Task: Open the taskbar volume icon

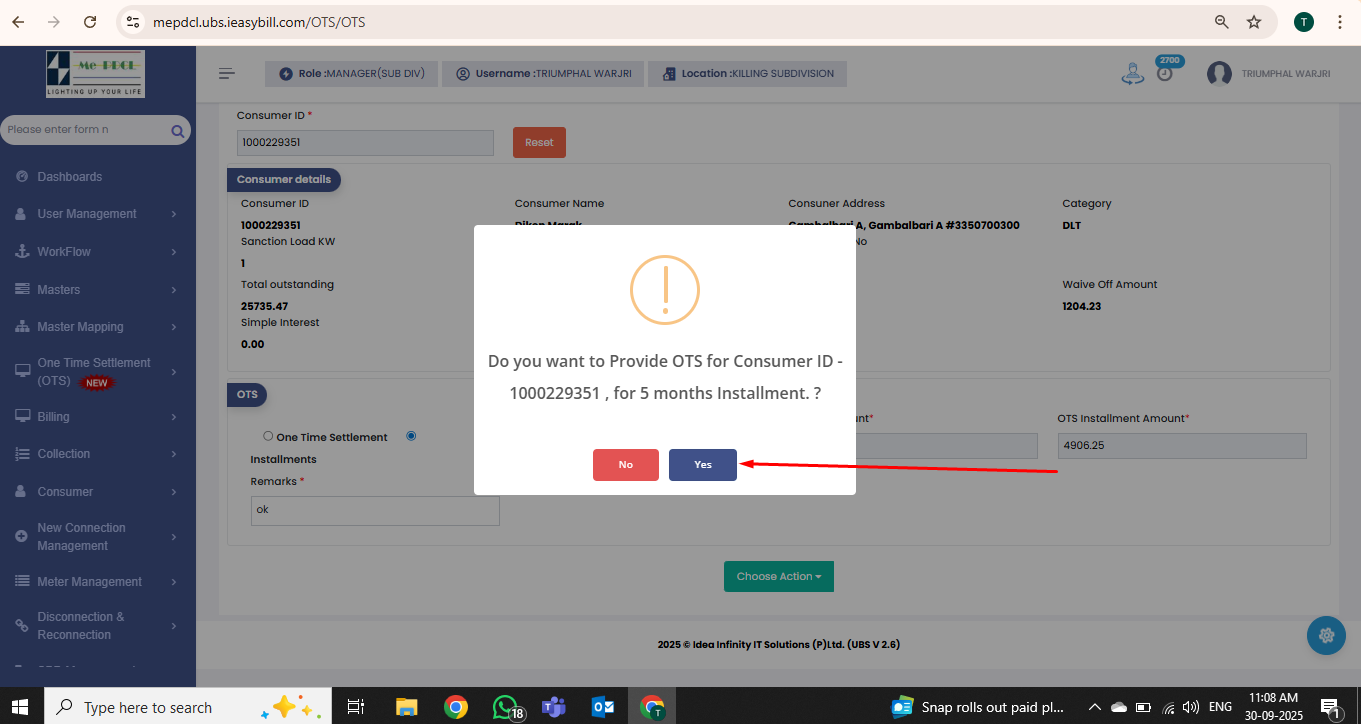Action: click(1191, 707)
